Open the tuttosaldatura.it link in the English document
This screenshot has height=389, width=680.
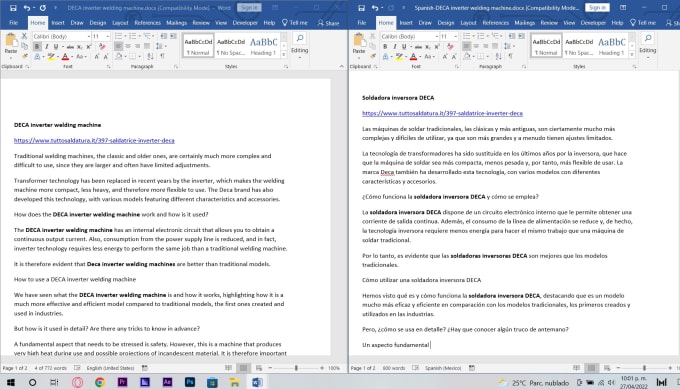click(94, 141)
